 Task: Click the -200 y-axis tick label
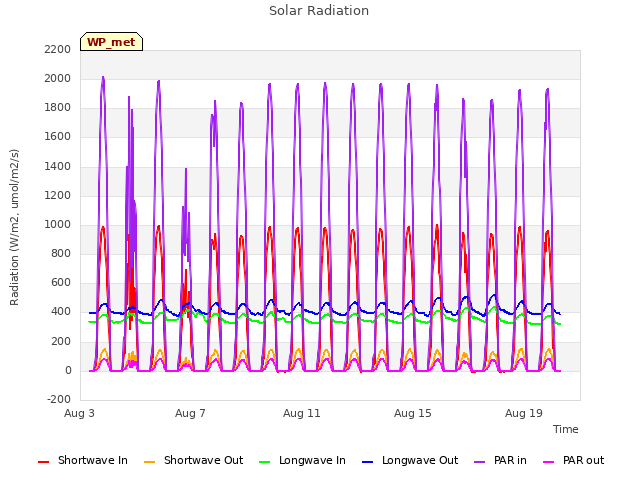pyautogui.click(x=59, y=399)
